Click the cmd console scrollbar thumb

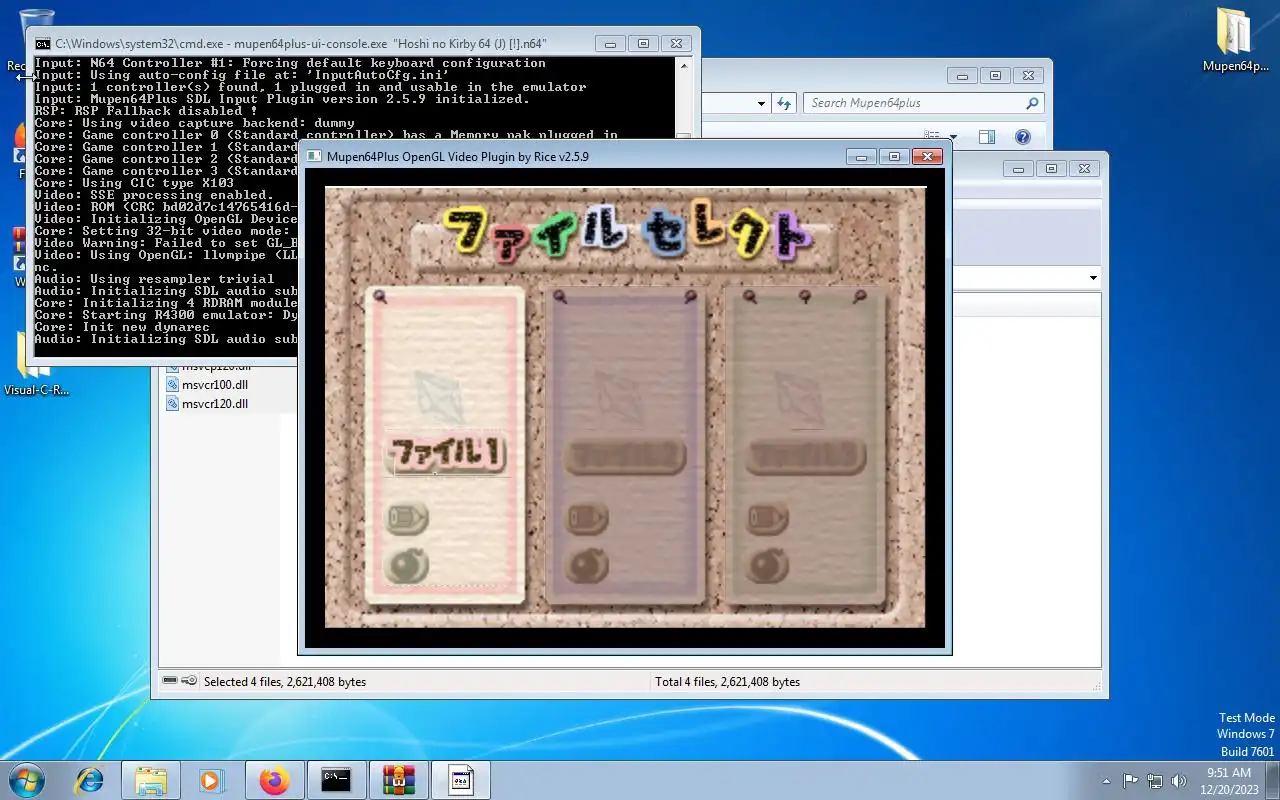684,136
